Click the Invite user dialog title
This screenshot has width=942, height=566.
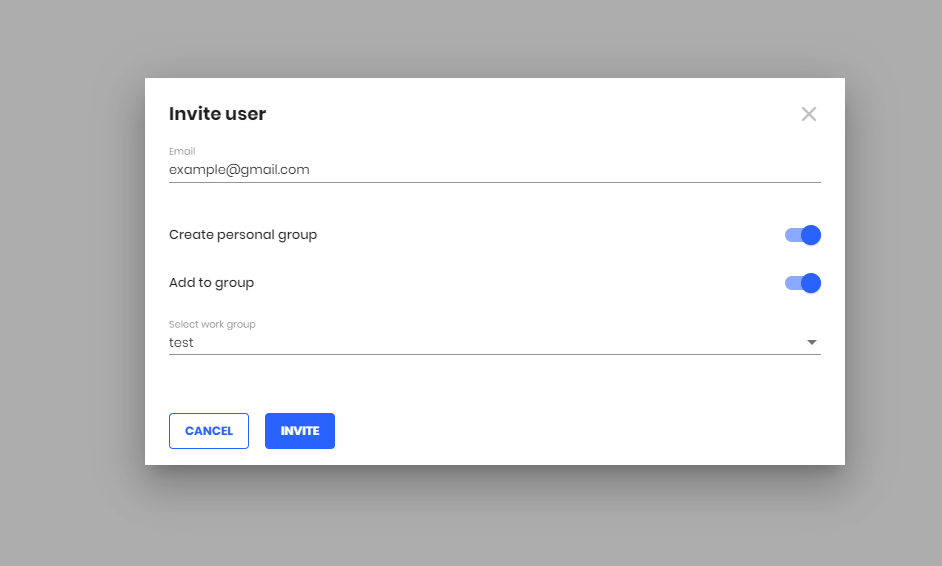pyautogui.click(x=217, y=114)
